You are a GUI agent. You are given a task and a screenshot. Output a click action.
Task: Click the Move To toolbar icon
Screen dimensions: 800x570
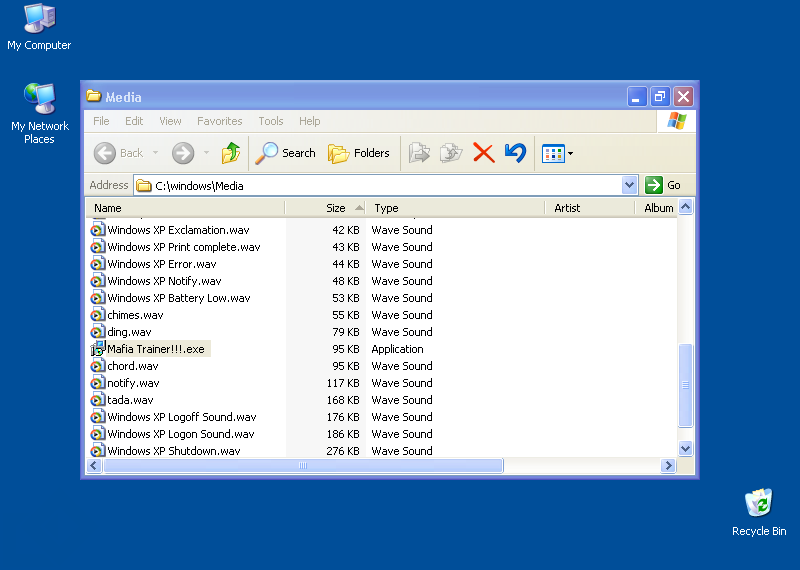419,153
